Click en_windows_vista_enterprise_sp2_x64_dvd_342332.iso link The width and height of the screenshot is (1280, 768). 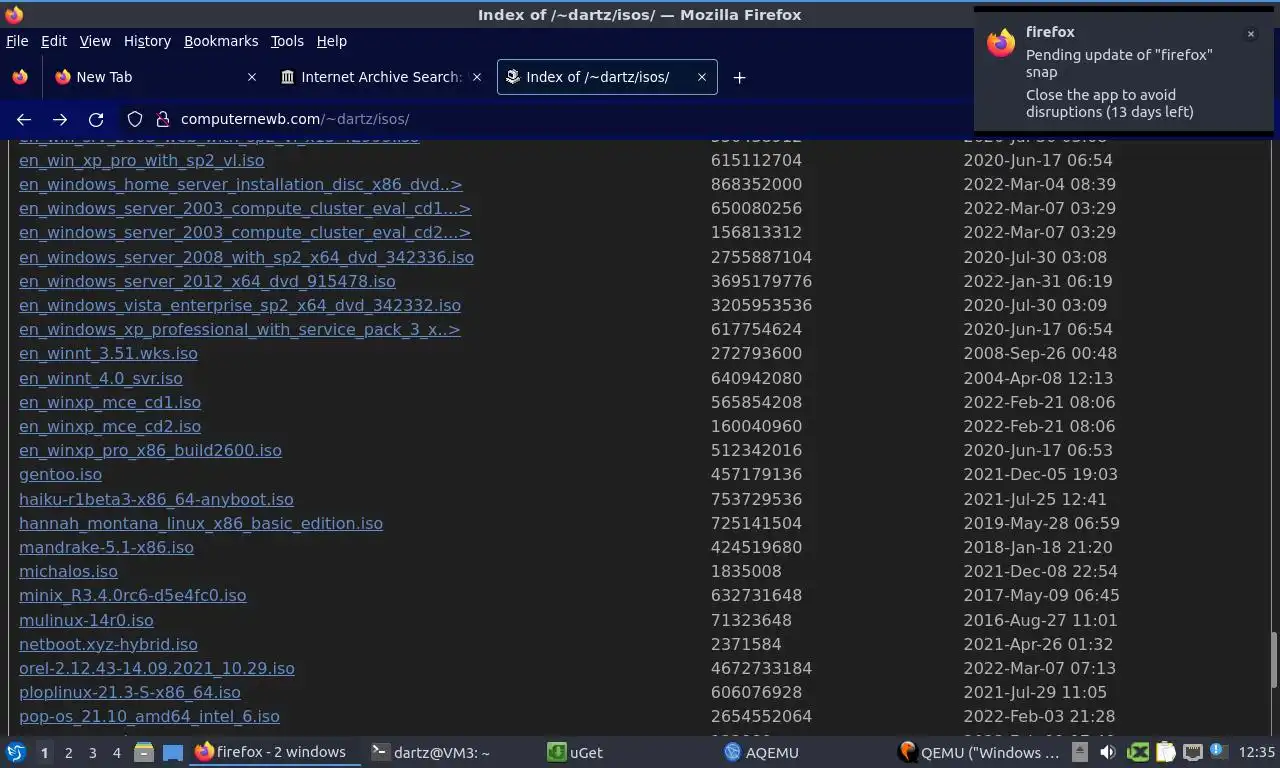240,305
